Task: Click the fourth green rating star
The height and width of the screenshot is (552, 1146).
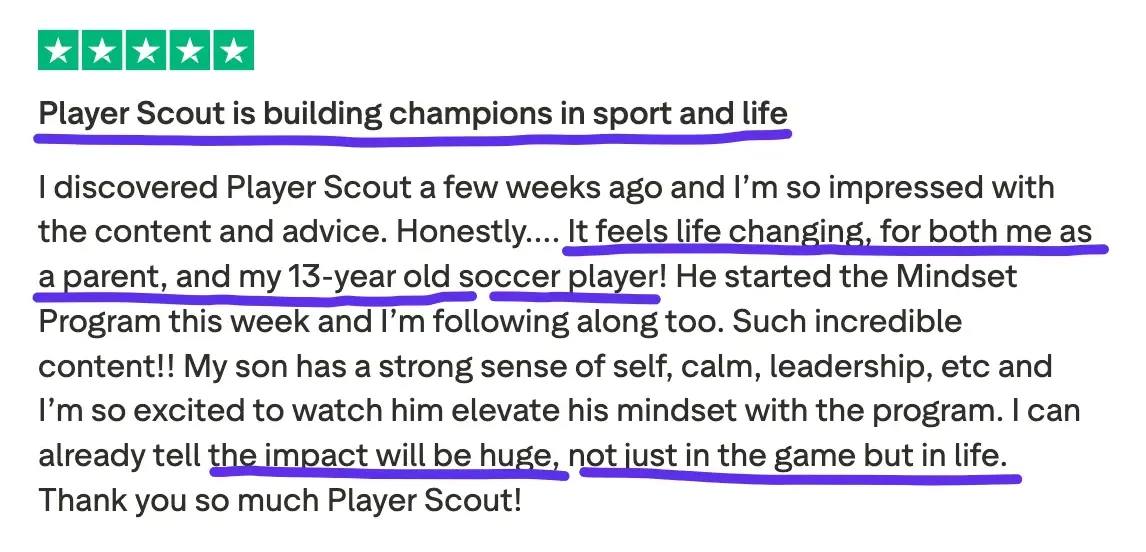Action: pyautogui.click(x=190, y=50)
